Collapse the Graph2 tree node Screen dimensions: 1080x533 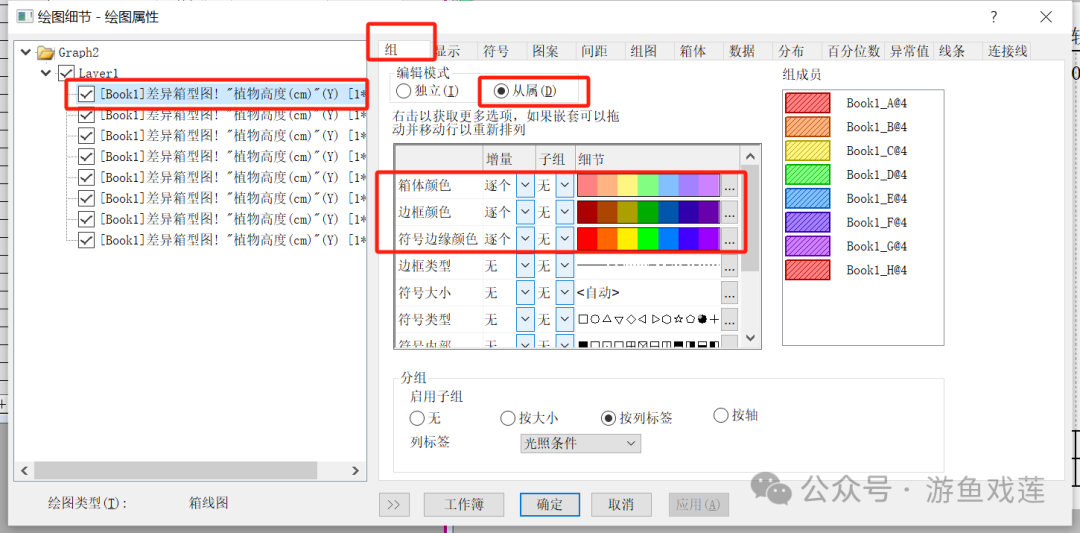pyautogui.click(x=26, y=52)
